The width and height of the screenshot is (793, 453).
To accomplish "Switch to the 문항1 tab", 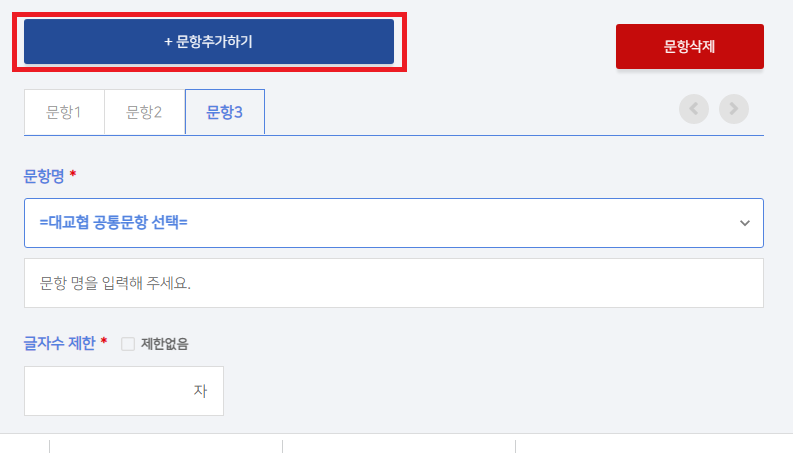I will click(64, 112).
